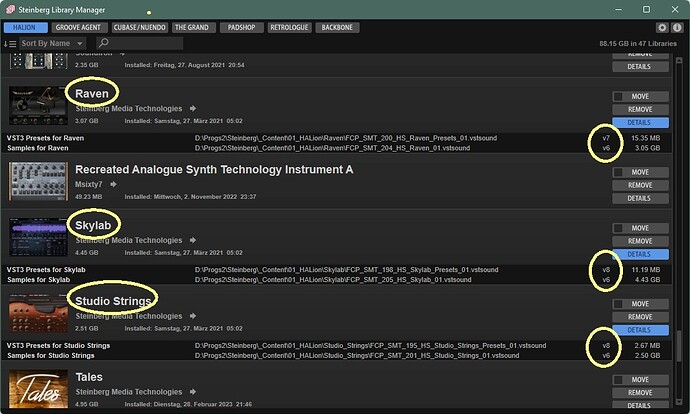Screen dimensions: 690x414
Task: Remove the Studio Strings library
Action: (640, 317)
